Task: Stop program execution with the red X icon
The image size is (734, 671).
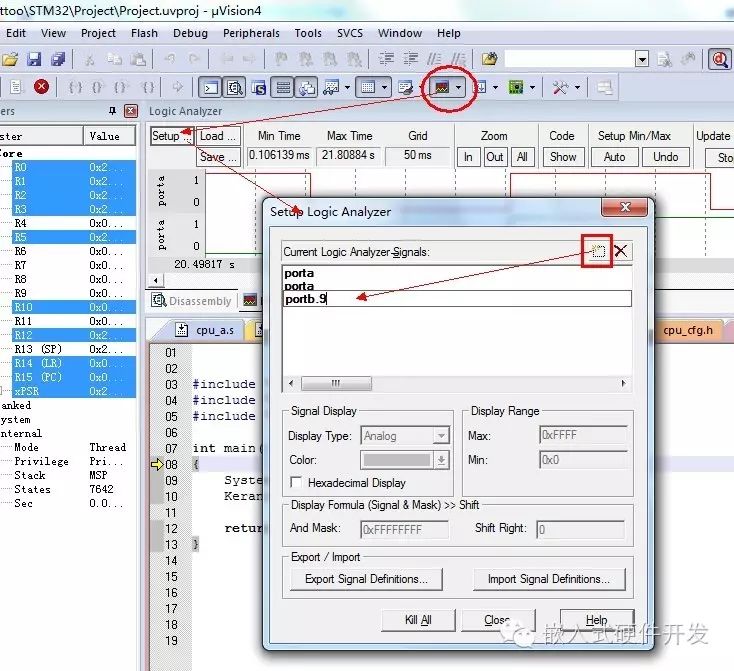Action: tap(41, 87)
